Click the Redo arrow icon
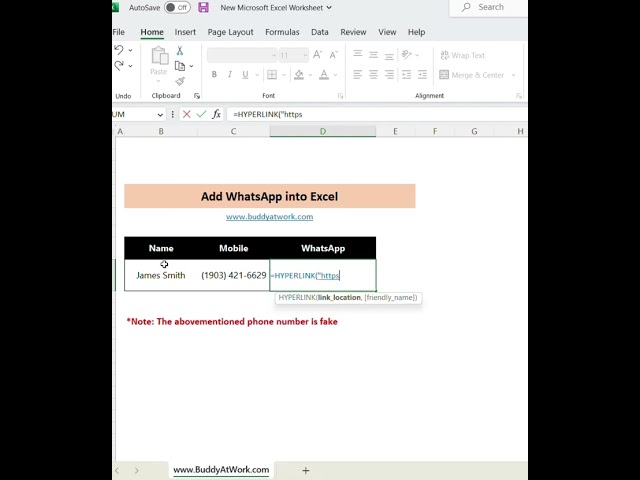Viewport: 640px width, 480px height. click(119, 65)
